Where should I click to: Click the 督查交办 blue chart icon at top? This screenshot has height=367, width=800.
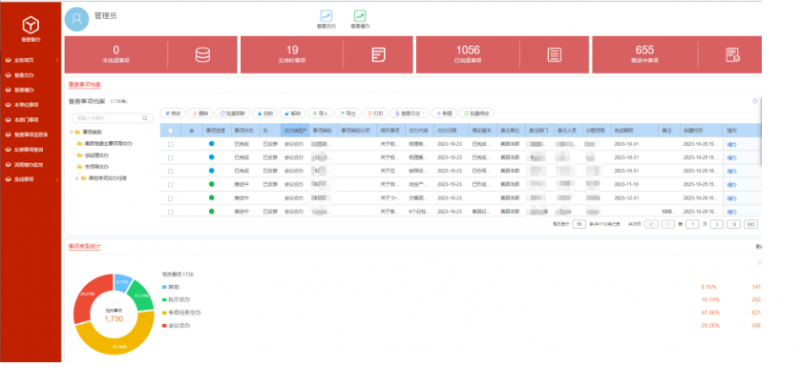click(326, 16)
